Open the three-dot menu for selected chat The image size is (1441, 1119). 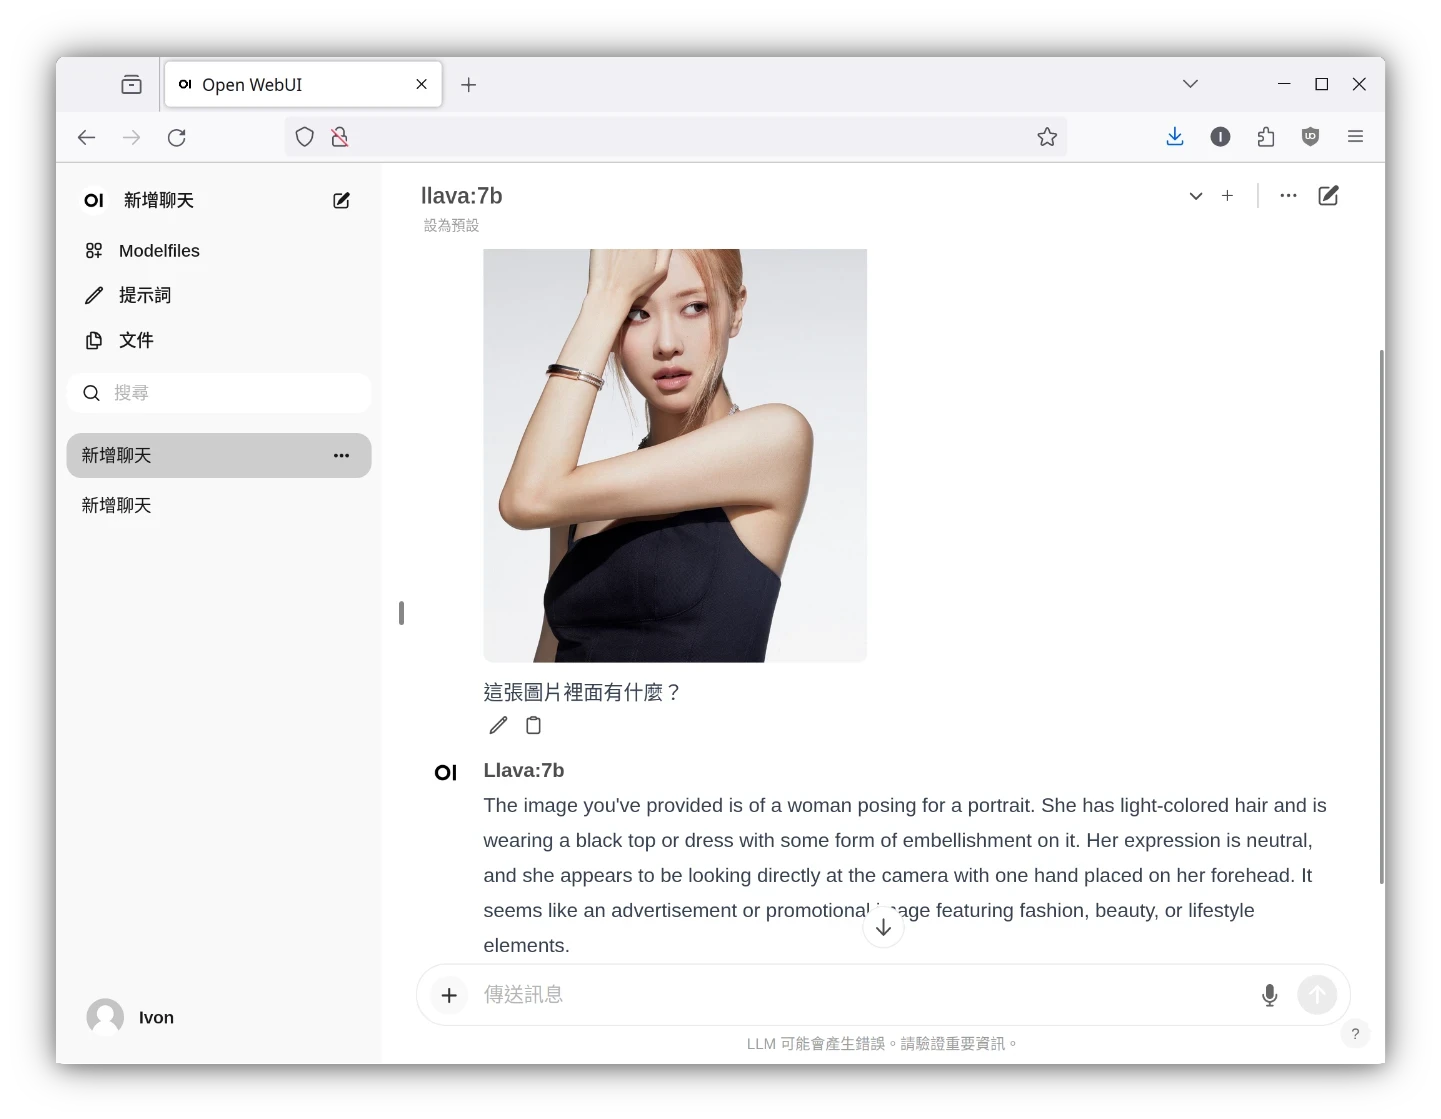(341, 456)
